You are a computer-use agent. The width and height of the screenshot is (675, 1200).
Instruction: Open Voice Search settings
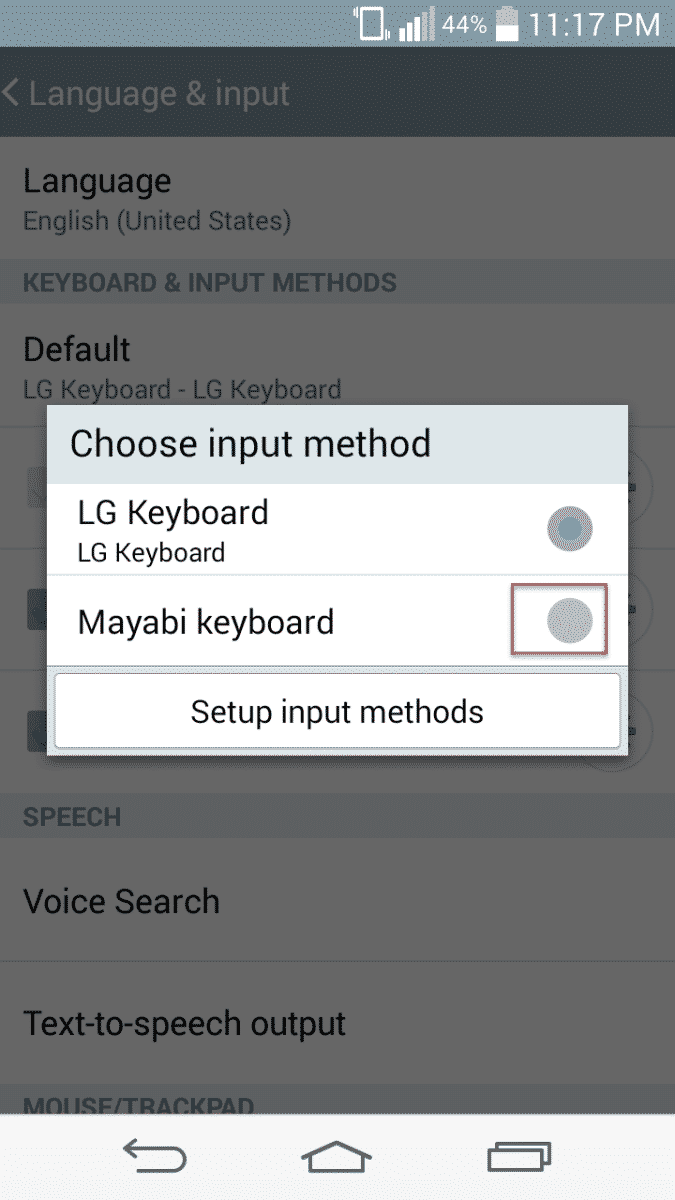point(121,901)
